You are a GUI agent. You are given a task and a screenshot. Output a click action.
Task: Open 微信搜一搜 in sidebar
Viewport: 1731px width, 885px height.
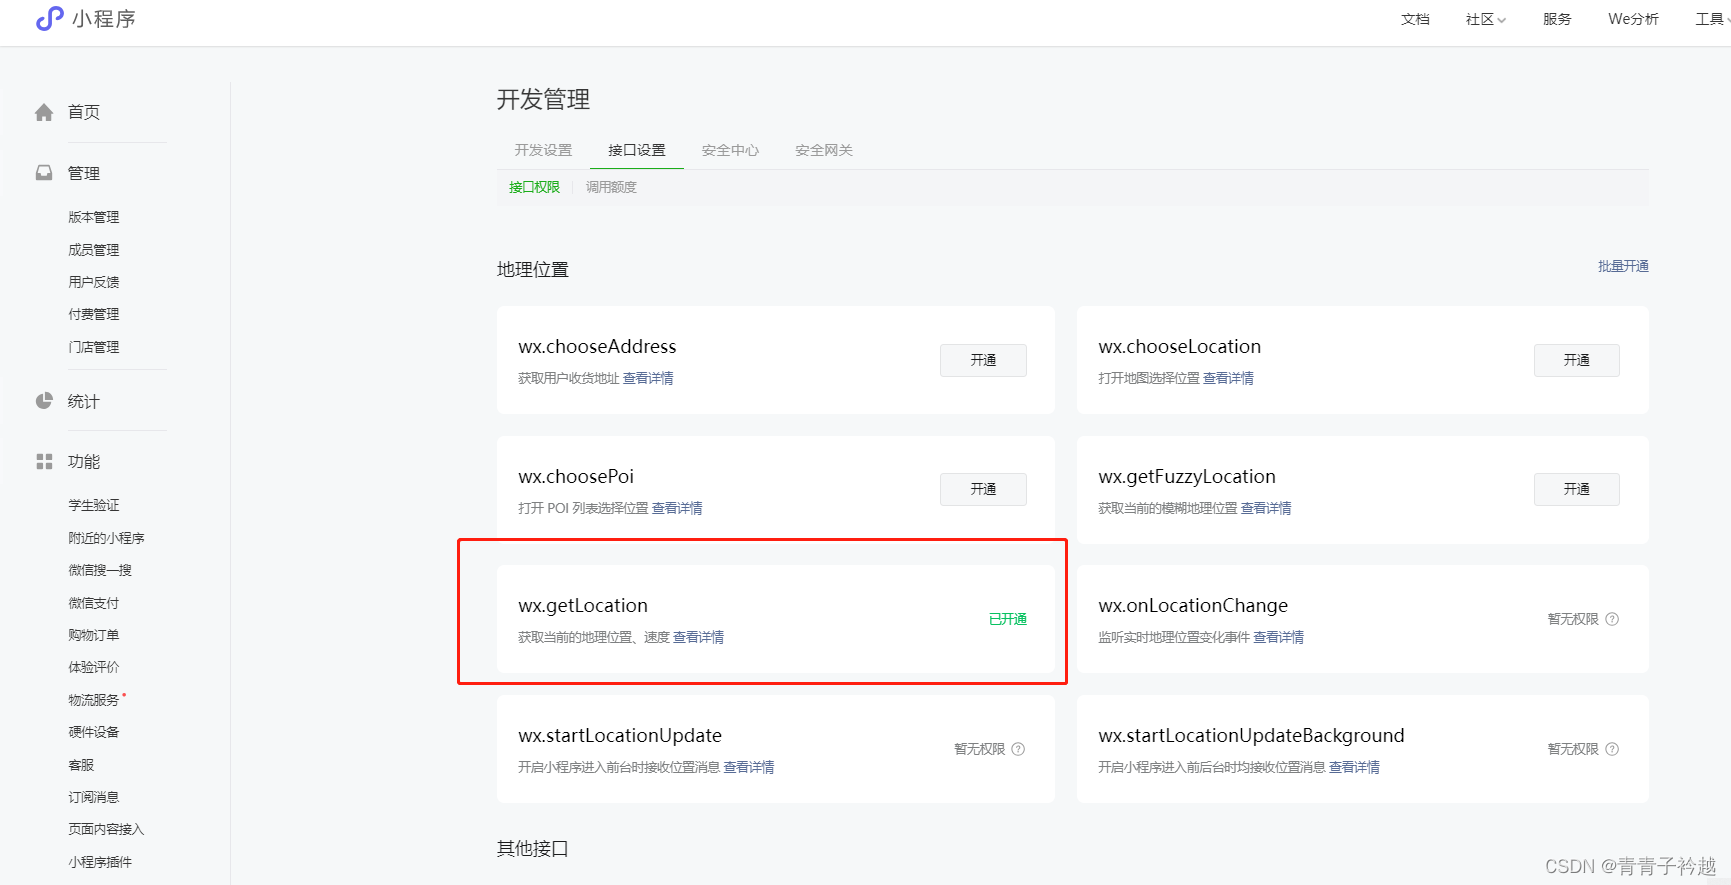tap(100, 570)
